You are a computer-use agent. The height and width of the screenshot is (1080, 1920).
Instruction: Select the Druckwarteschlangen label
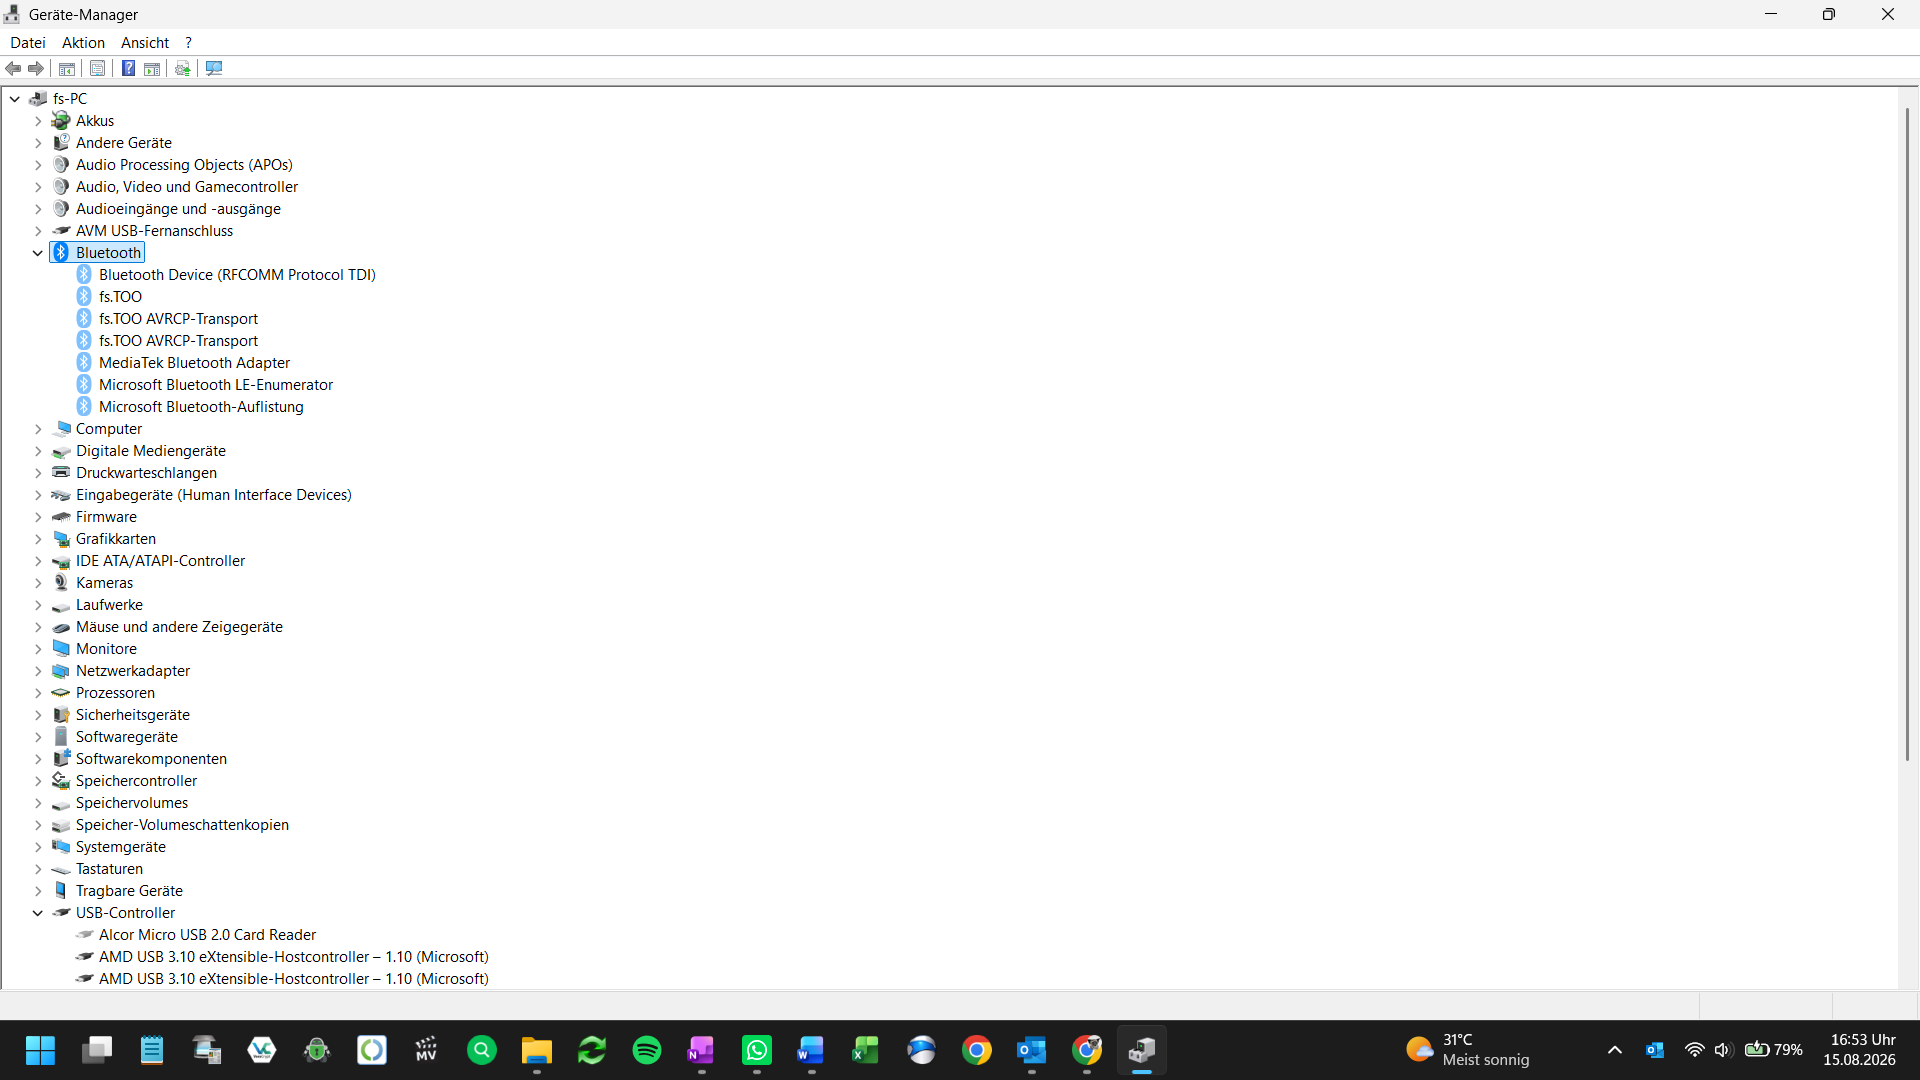[146, 472]
